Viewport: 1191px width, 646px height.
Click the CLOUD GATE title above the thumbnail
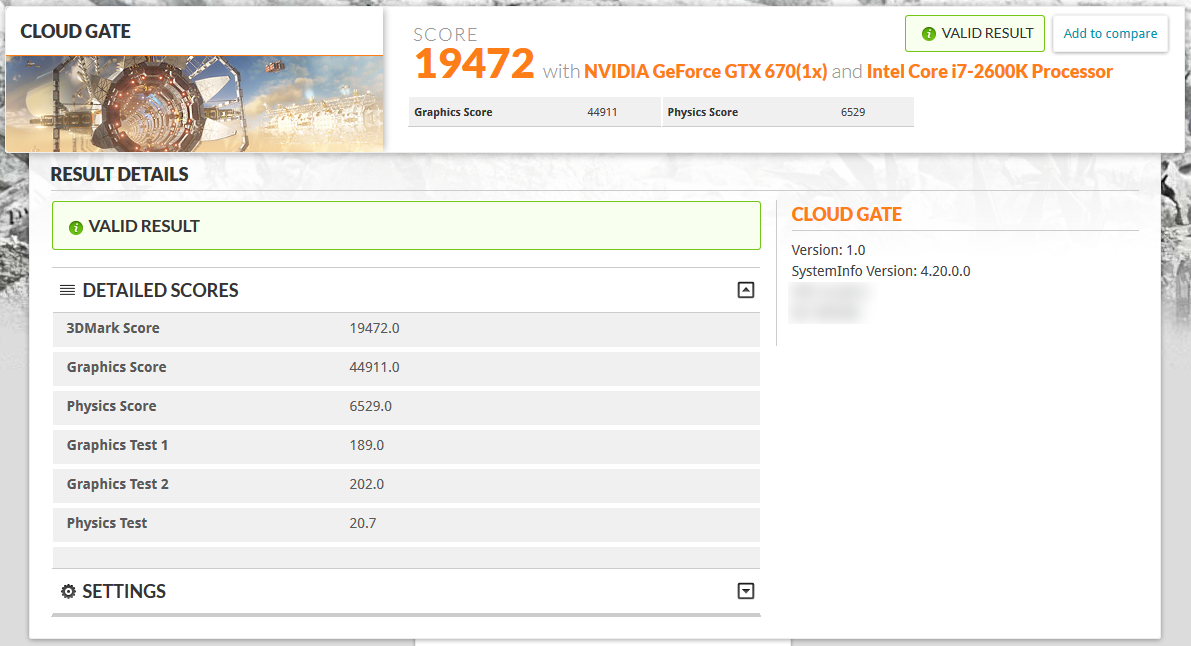[75, 31]
